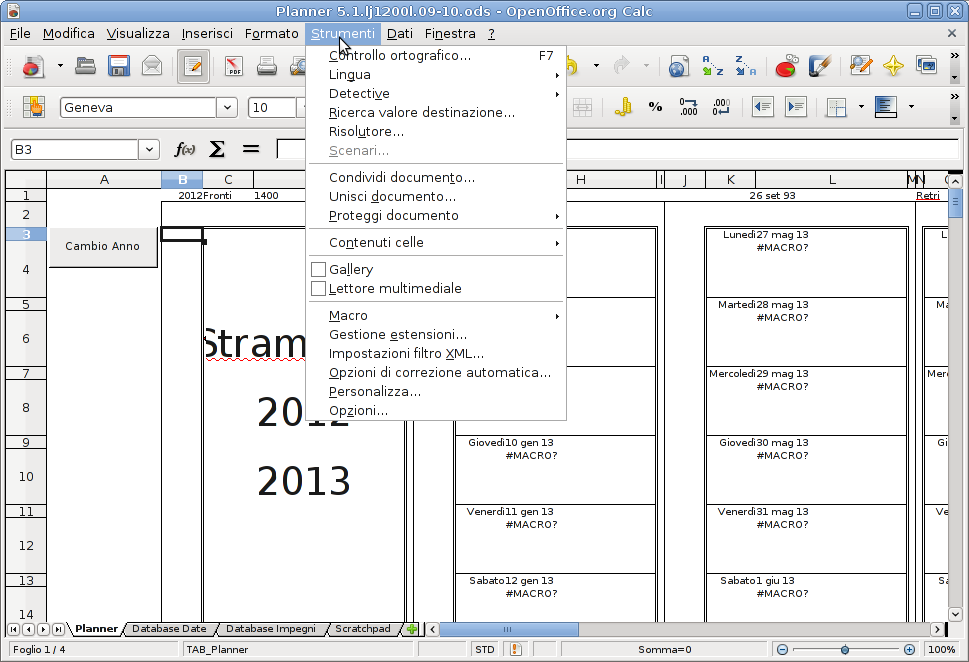Sort ascending with the A-Z icon
969x662 pixels.
coord(712,66)
